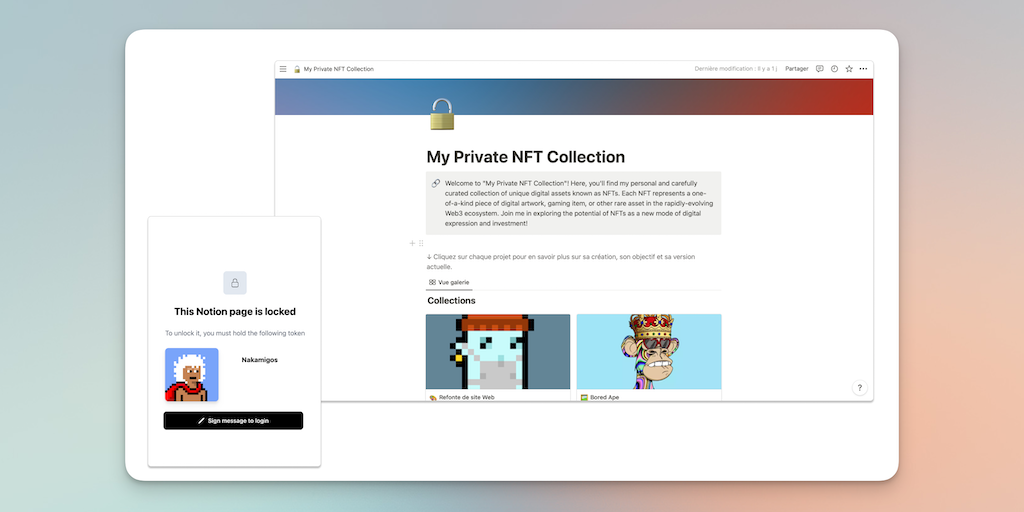The width and height of the screenshot is (1024, 512).
Task: Click the Collections heading
Action: [x=451, y=300]
